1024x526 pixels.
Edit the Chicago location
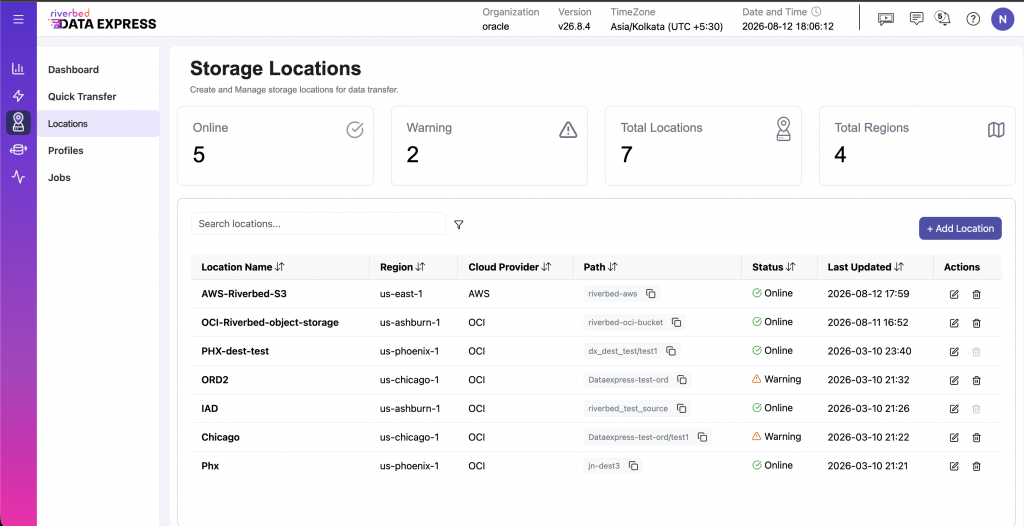click(954, 437)
